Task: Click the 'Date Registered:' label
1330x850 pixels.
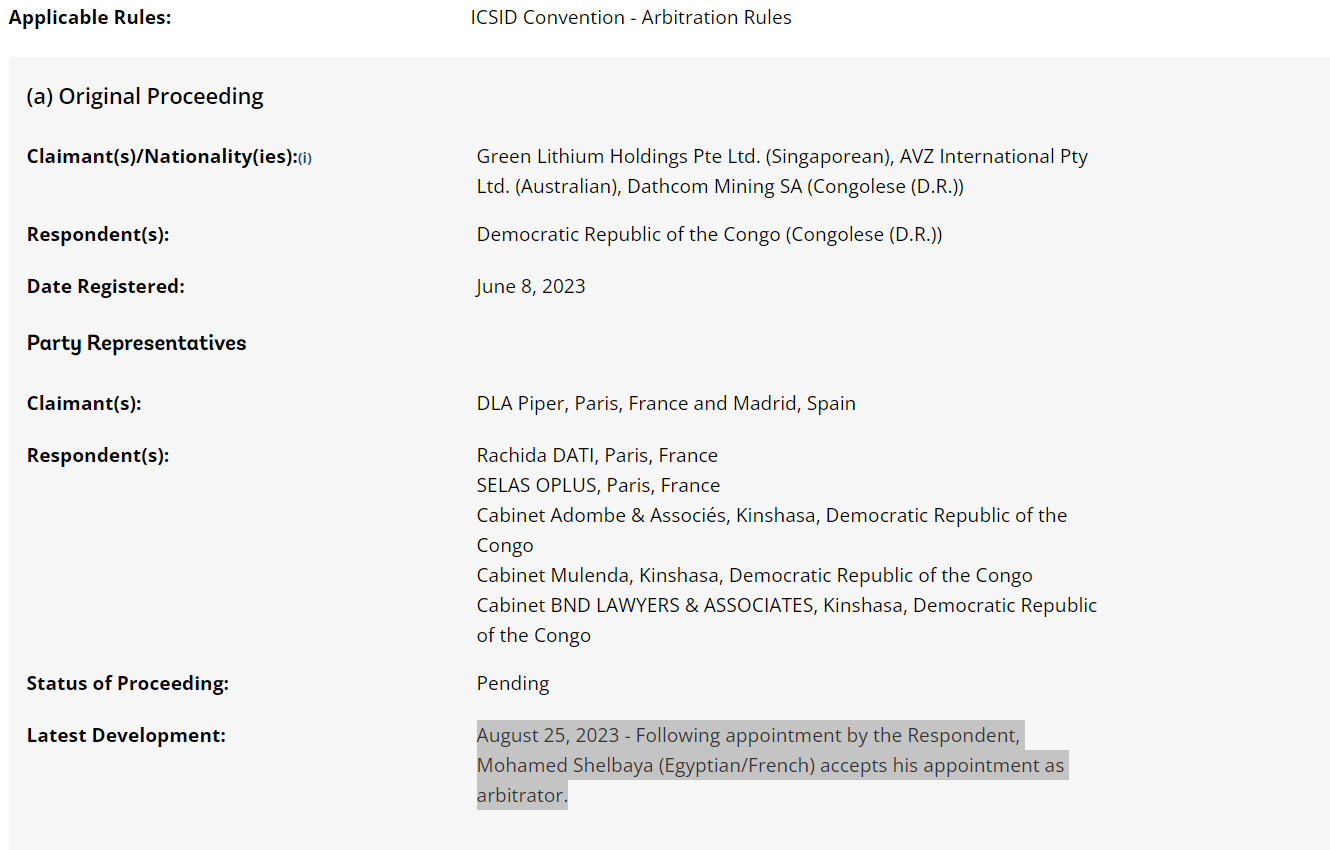Action: pyautogui.click(x=106, y=287)
